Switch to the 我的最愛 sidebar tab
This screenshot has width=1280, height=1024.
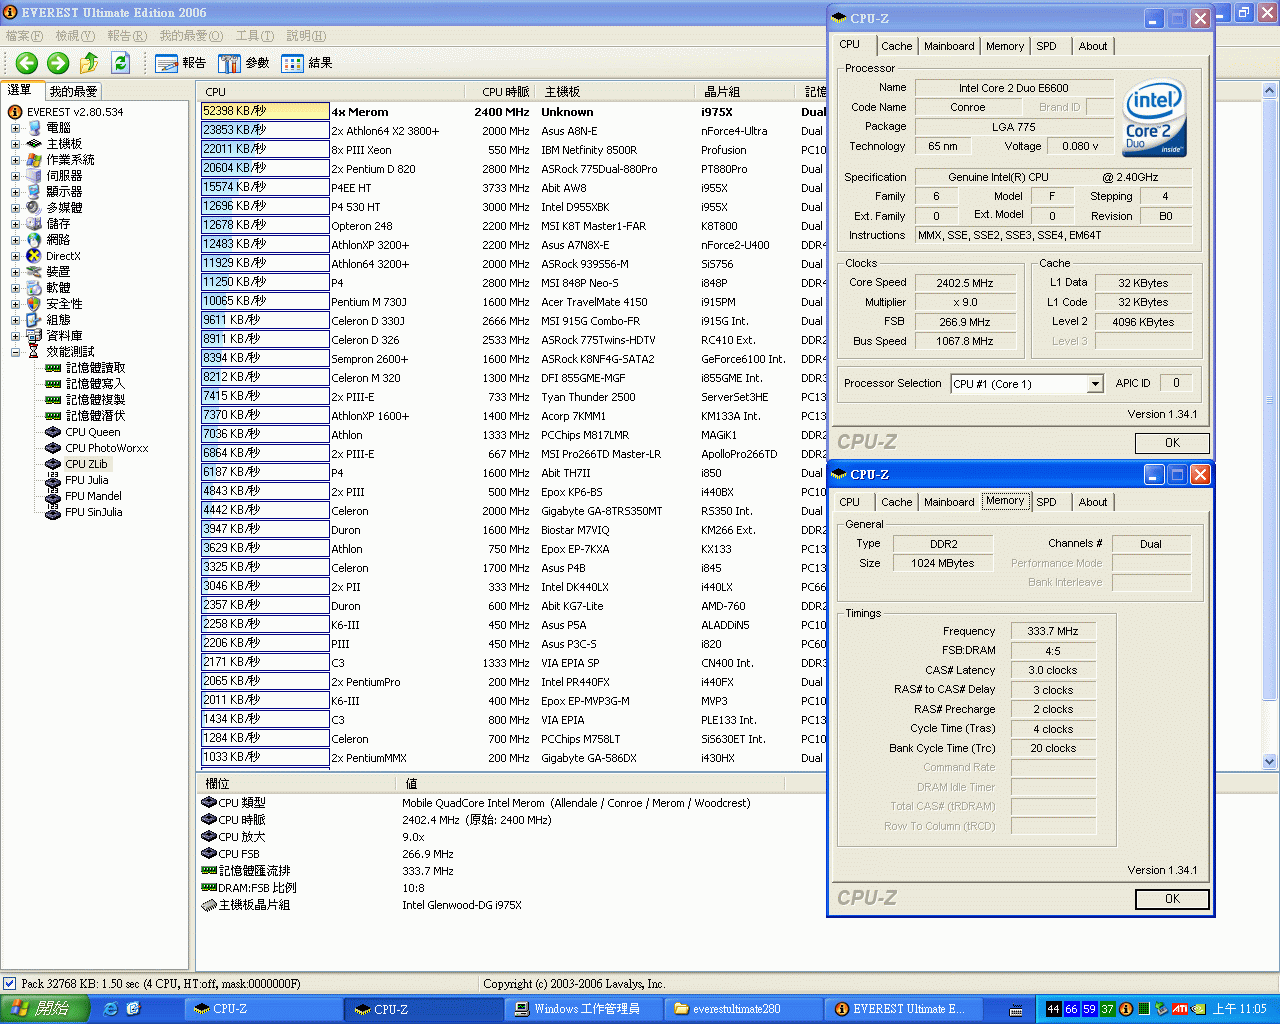tap(73, 91)
